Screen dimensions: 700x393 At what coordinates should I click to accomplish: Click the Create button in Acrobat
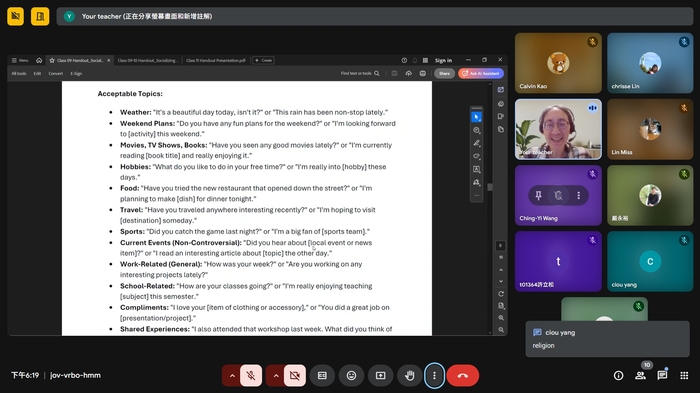click(263, 60)
